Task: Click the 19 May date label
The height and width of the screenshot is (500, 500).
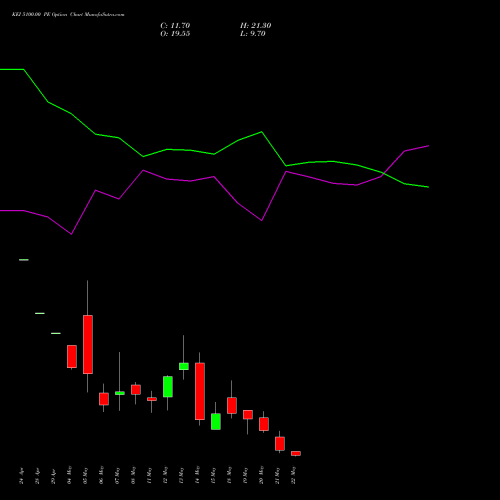Action: [x=246, y=475]
